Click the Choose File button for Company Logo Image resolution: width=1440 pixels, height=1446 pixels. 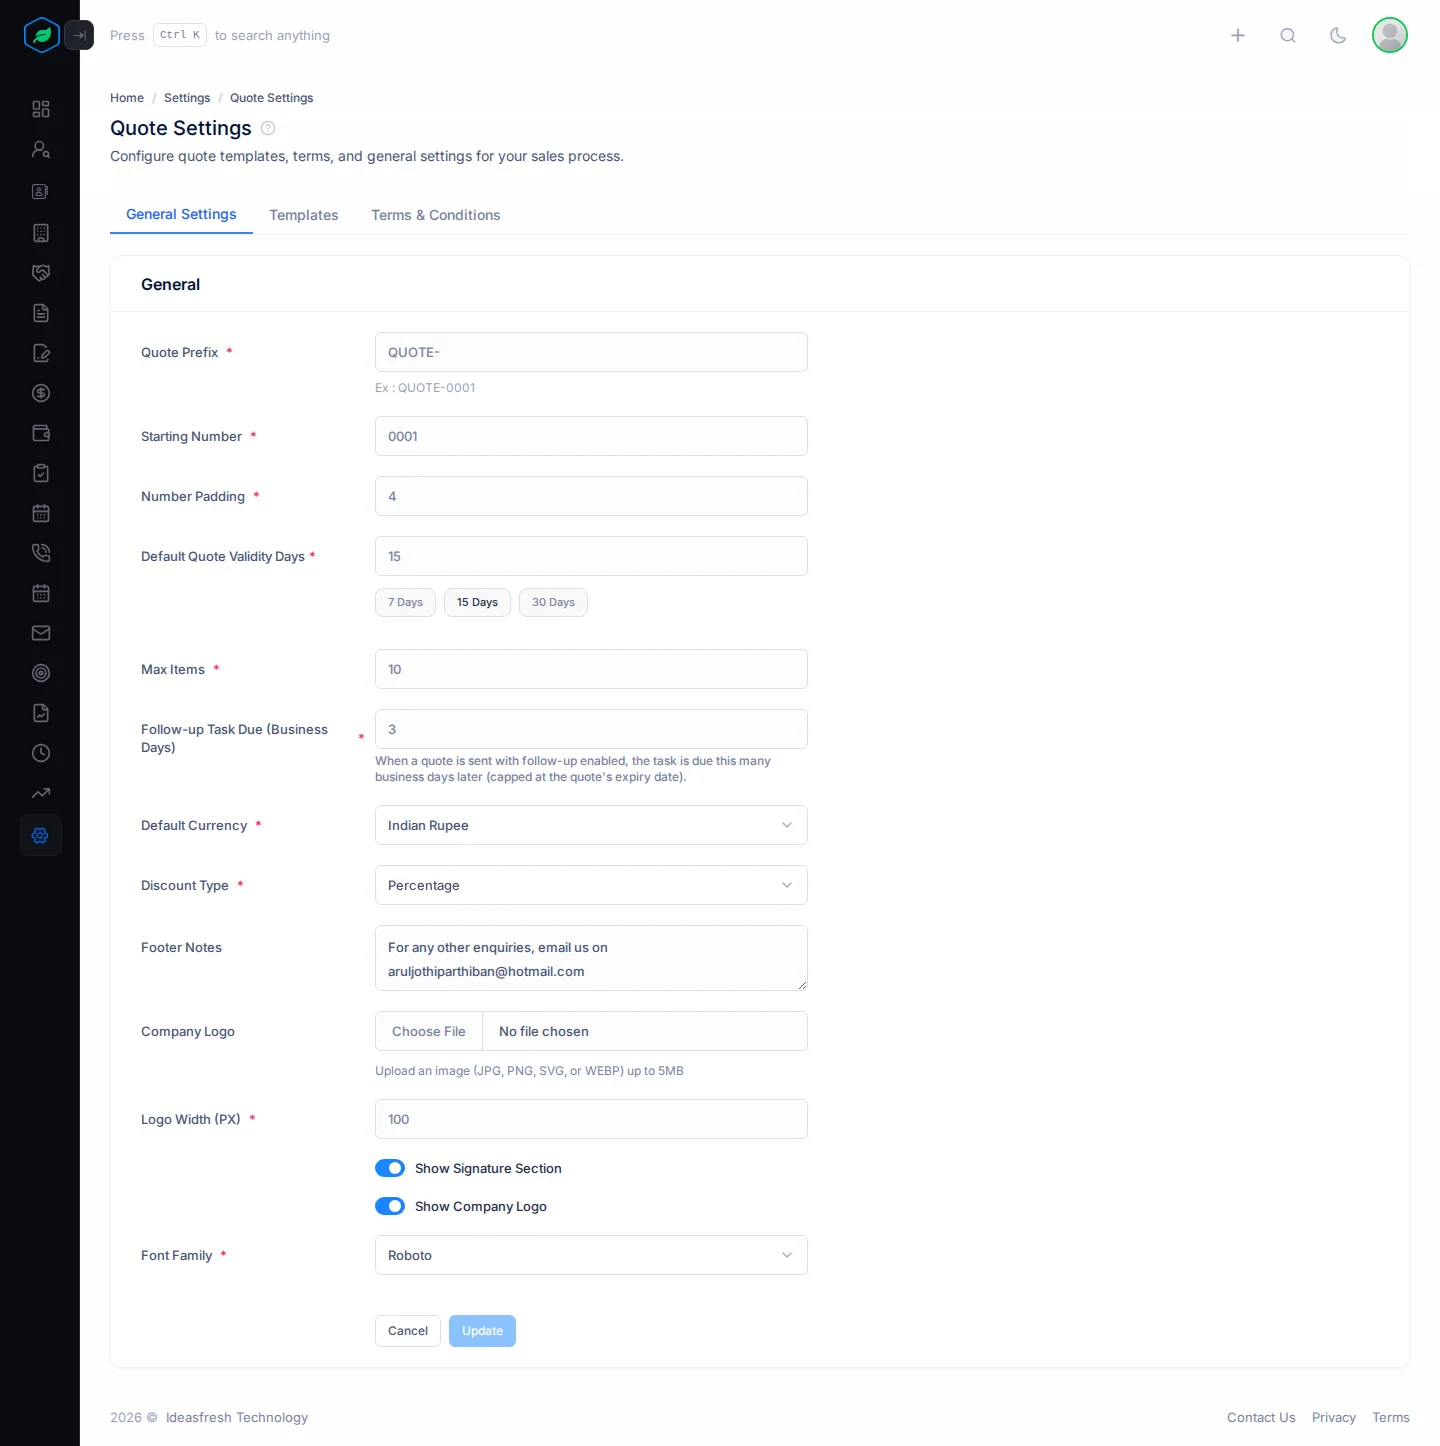pos(429,1031)
